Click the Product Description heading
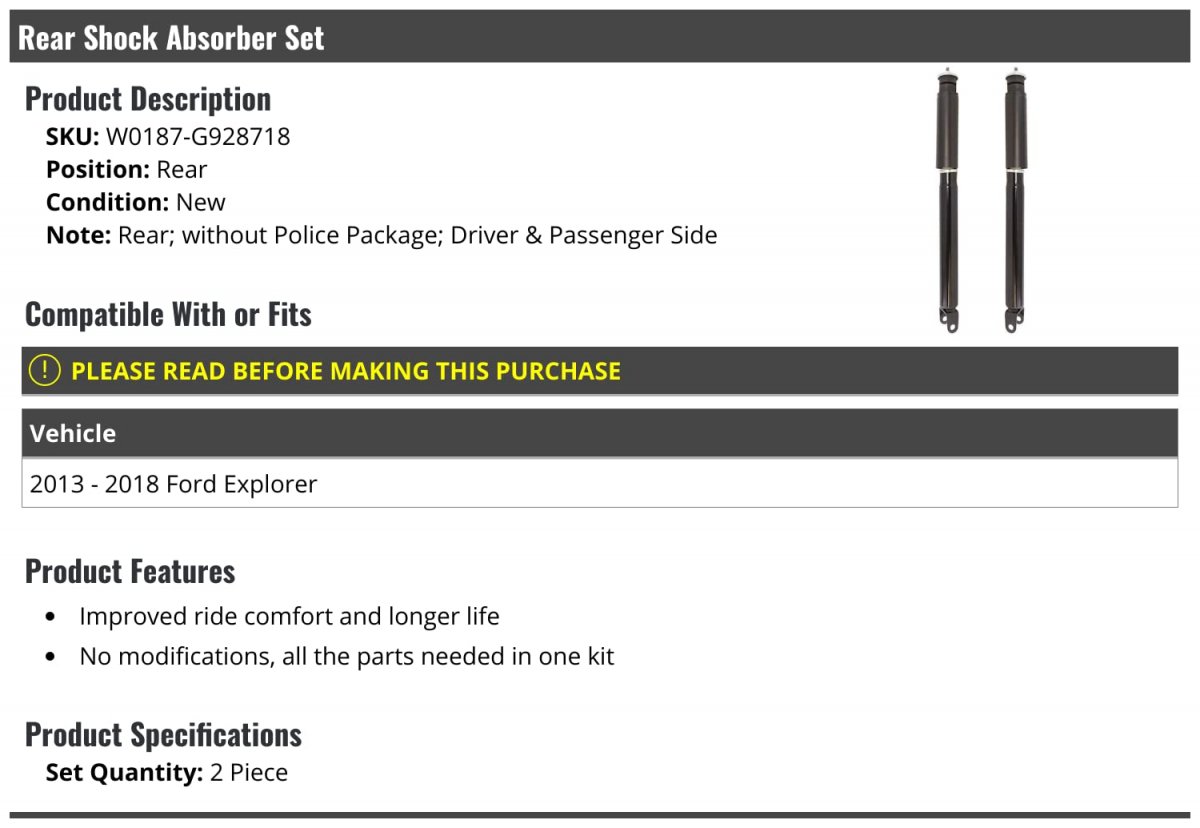 pos(148,99)
